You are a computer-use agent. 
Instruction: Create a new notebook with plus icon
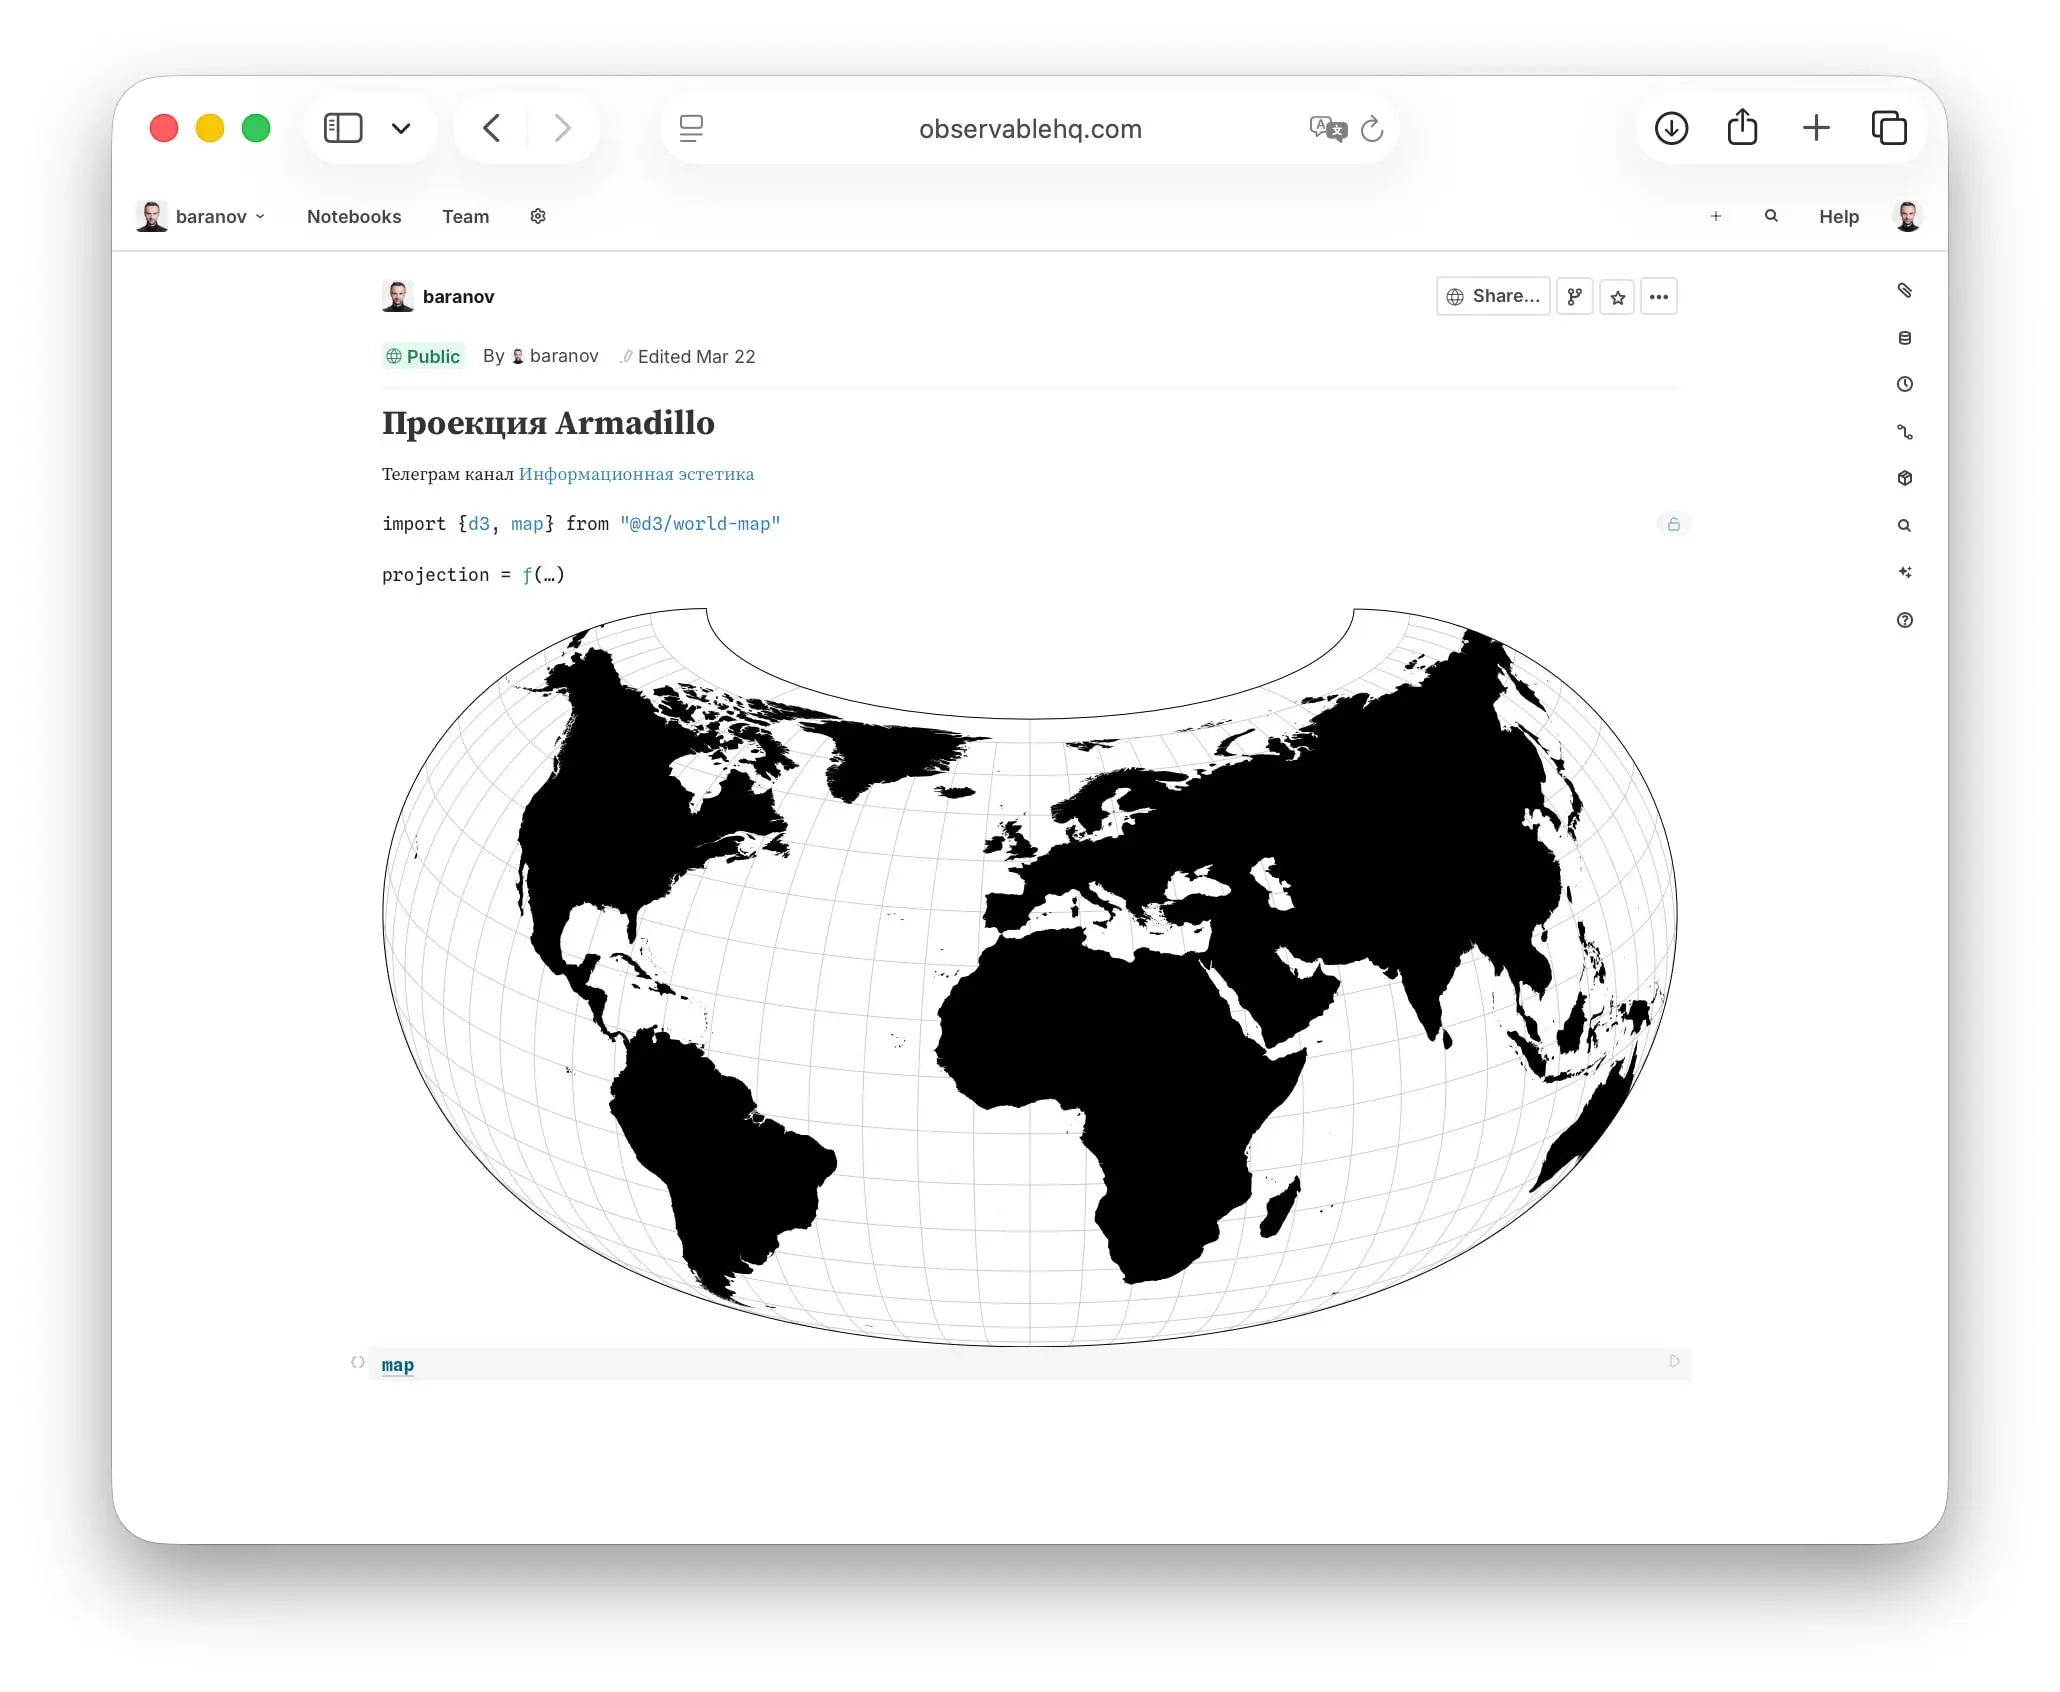click(1716, 216)
